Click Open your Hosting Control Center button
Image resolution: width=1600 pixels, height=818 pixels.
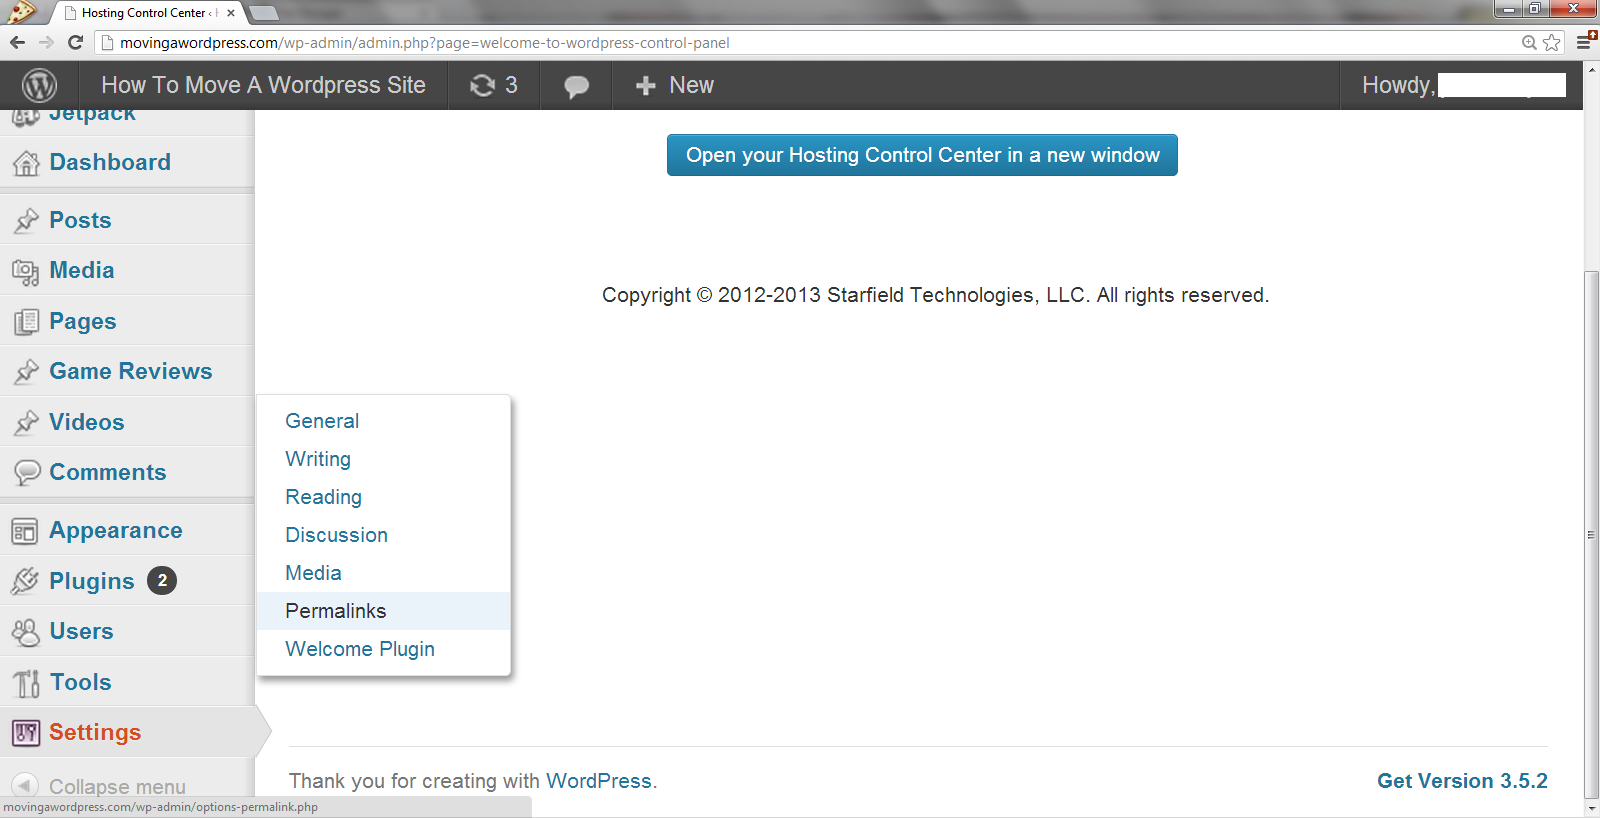coord(922,155)
